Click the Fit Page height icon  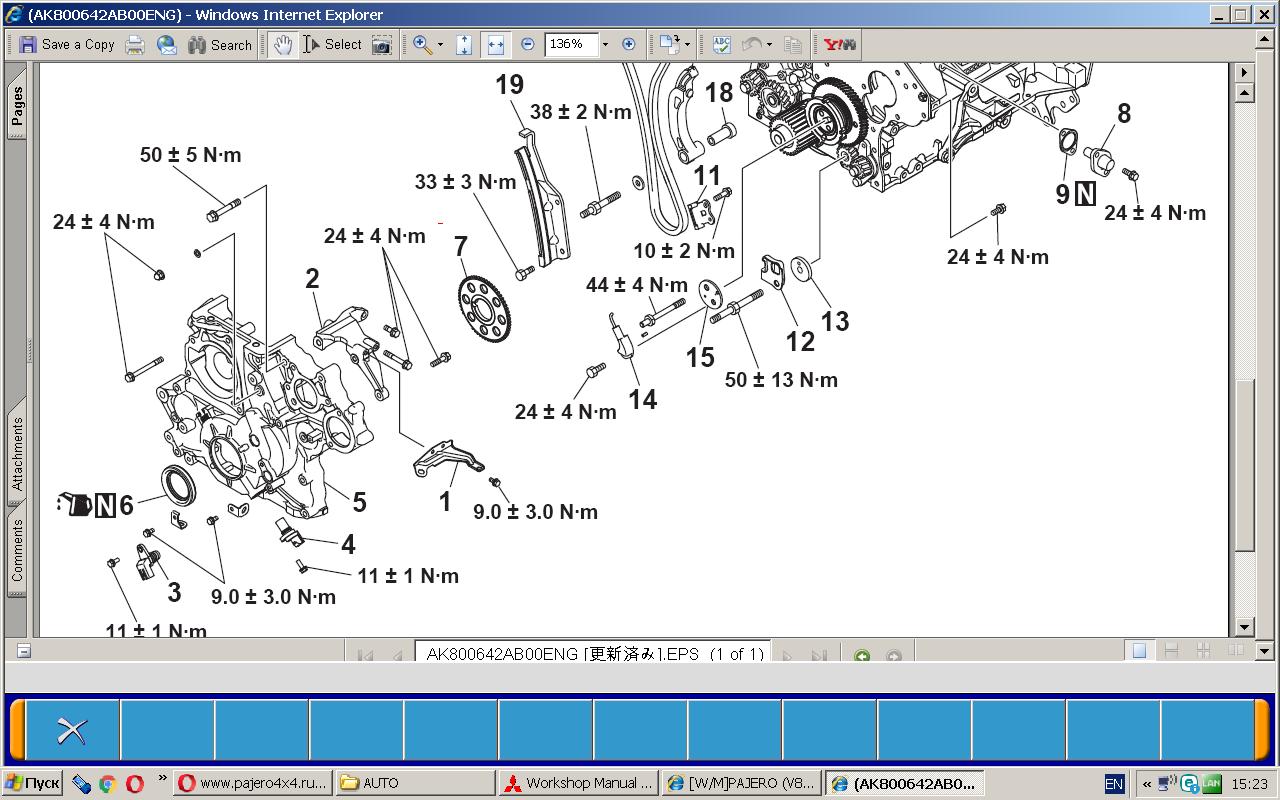pos(464,45)
